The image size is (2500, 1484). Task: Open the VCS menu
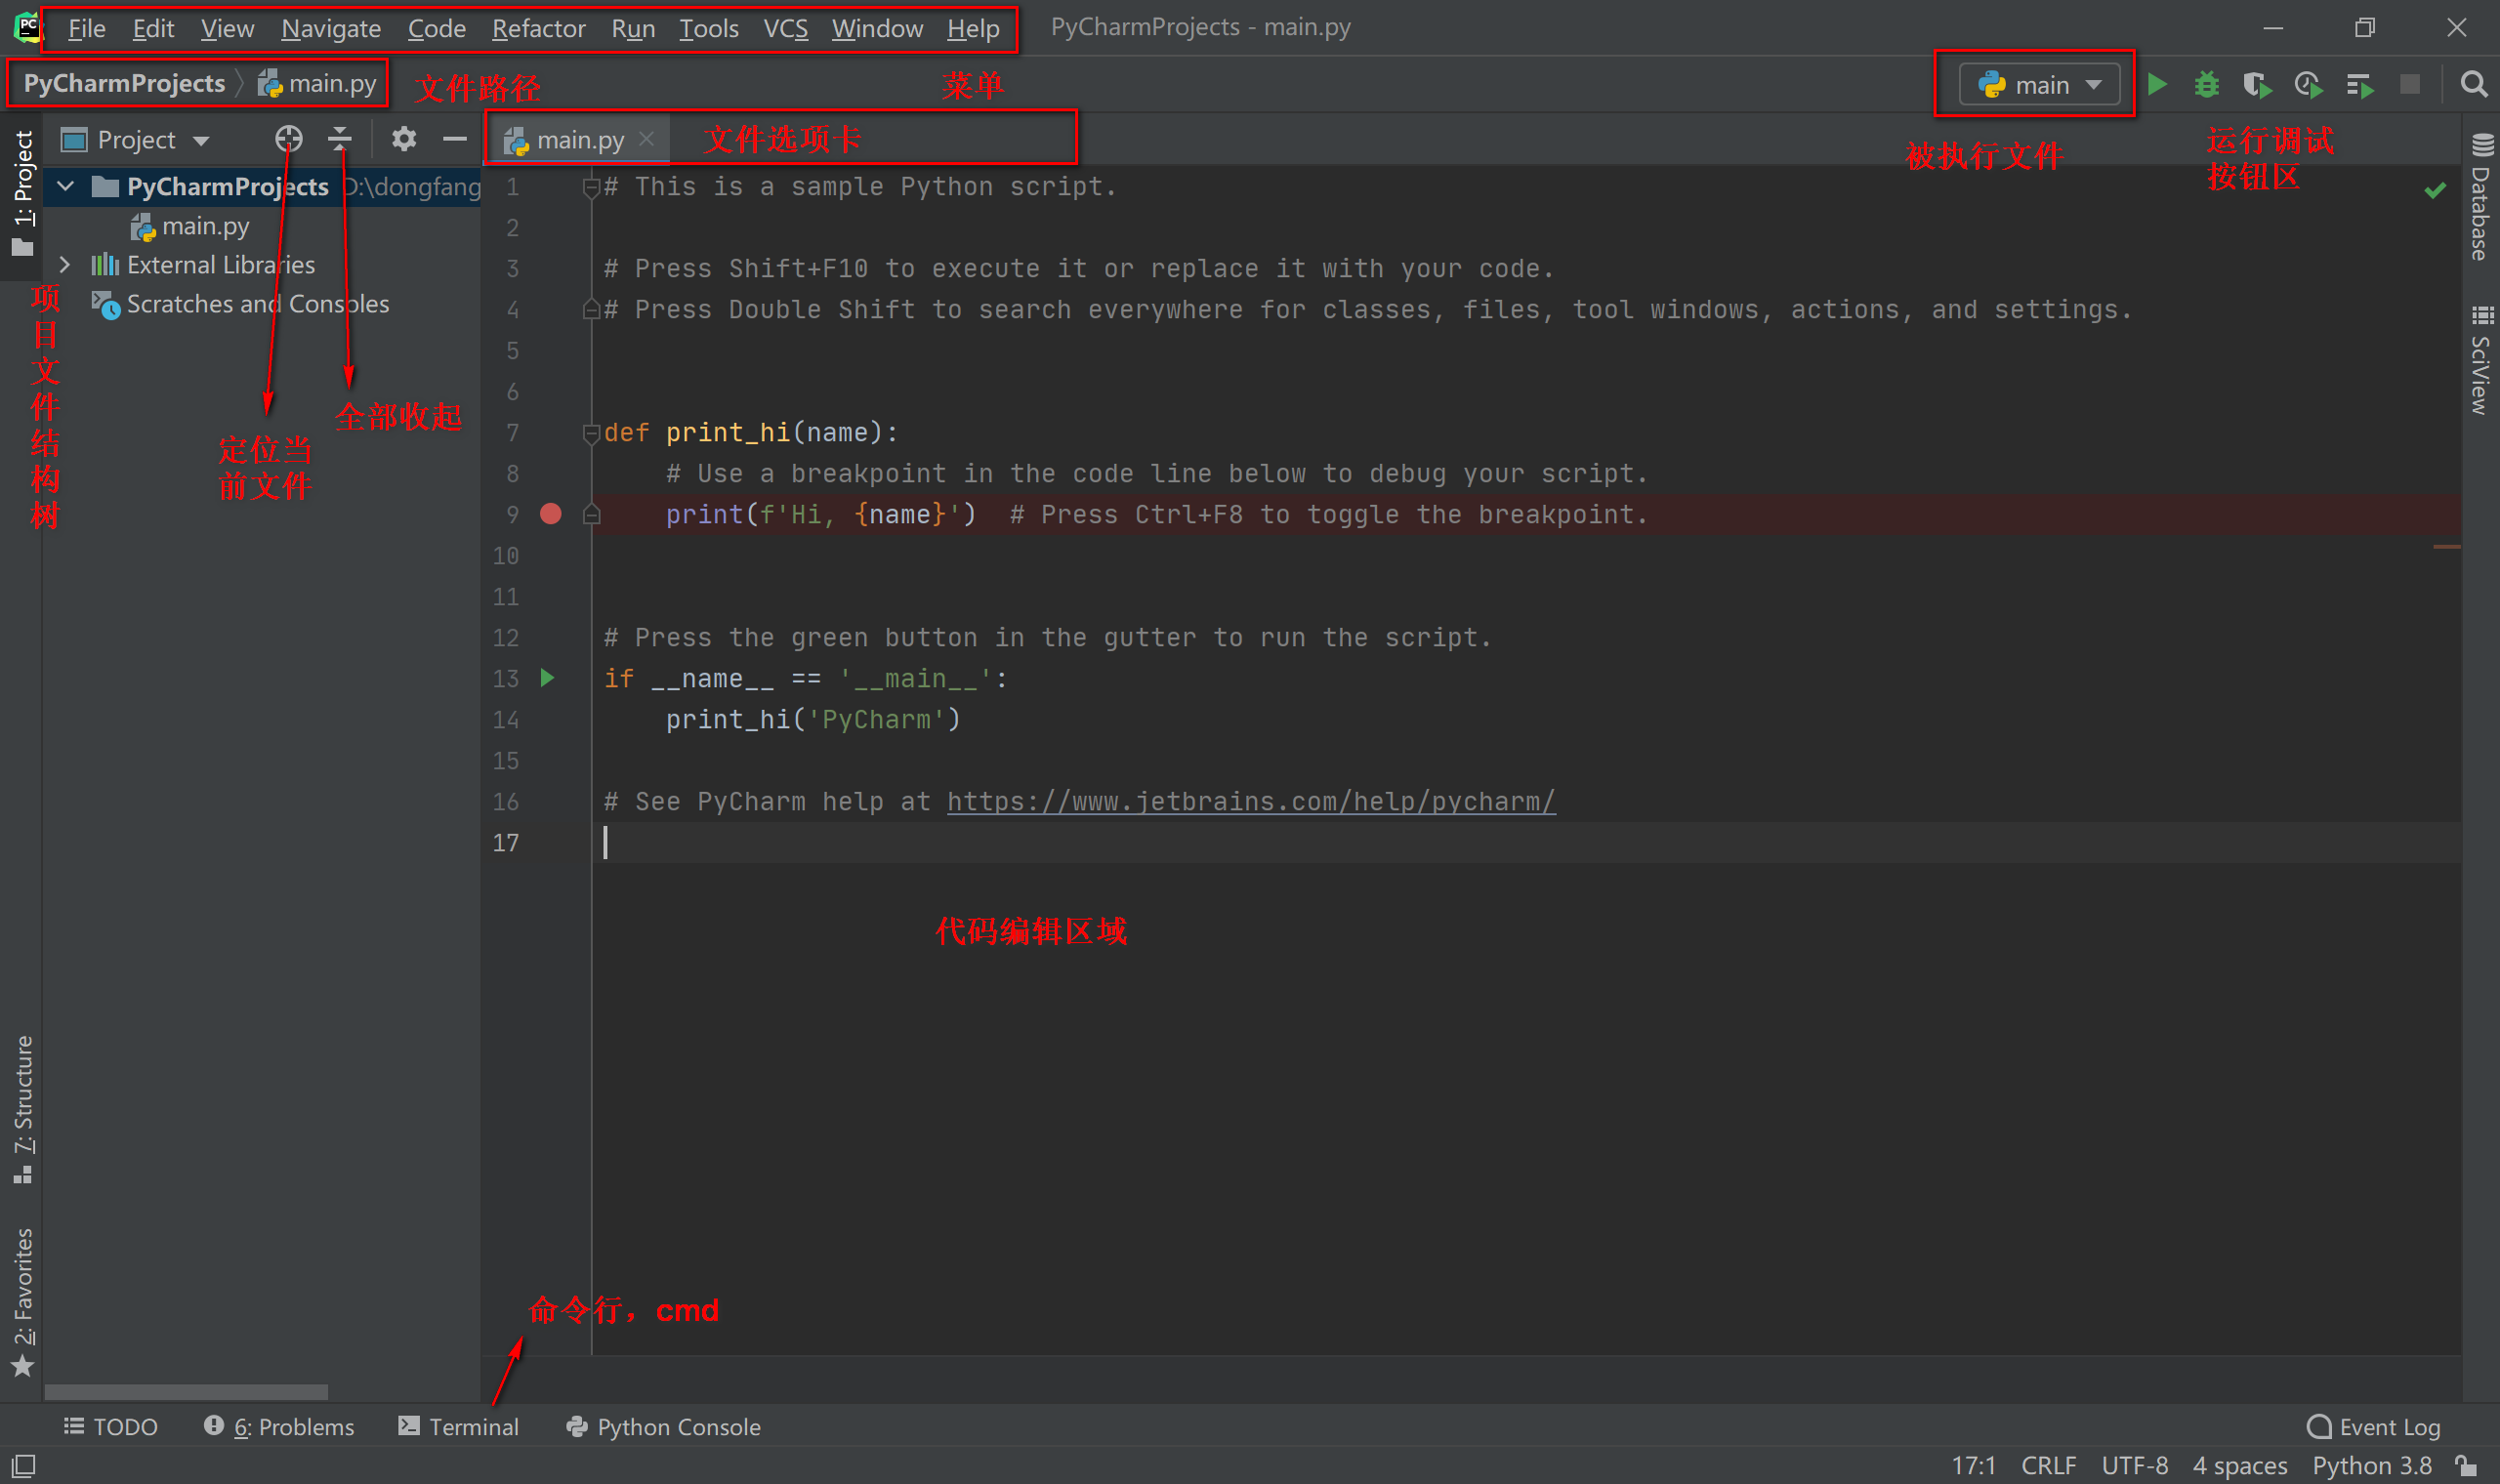[785, 28]
